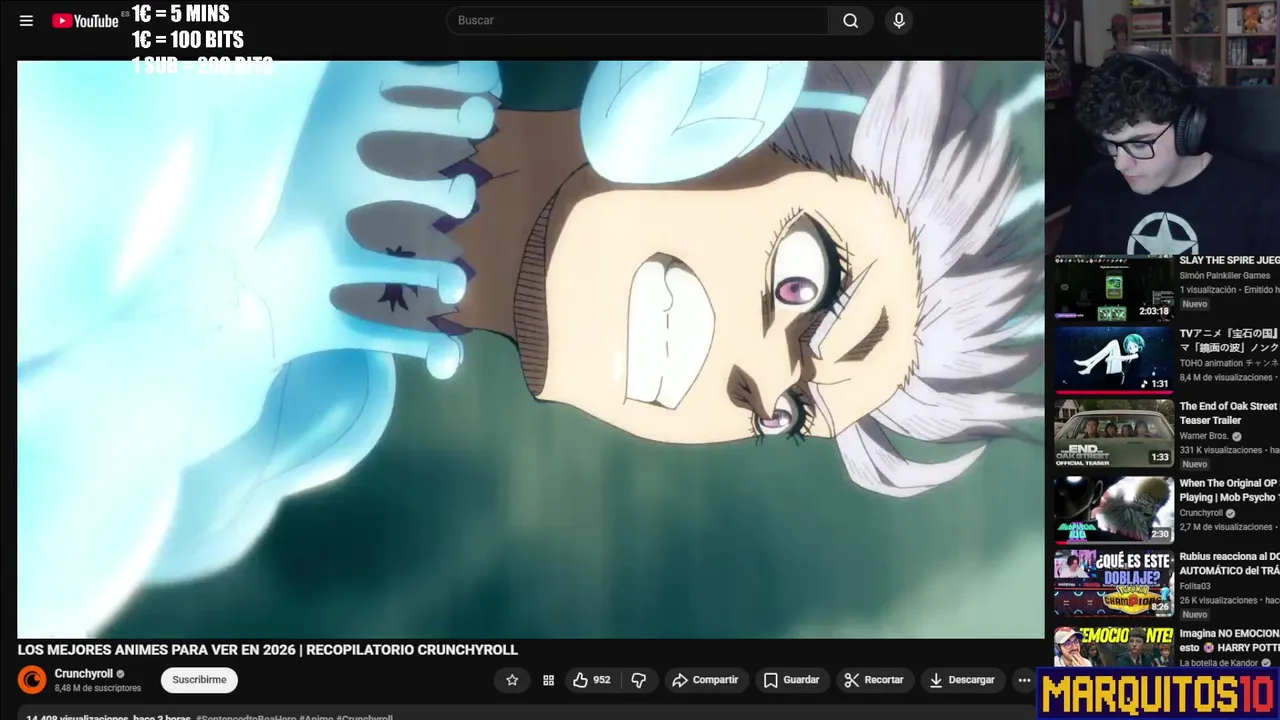
Task: Click the main video player frame
Action: [531, 349]
